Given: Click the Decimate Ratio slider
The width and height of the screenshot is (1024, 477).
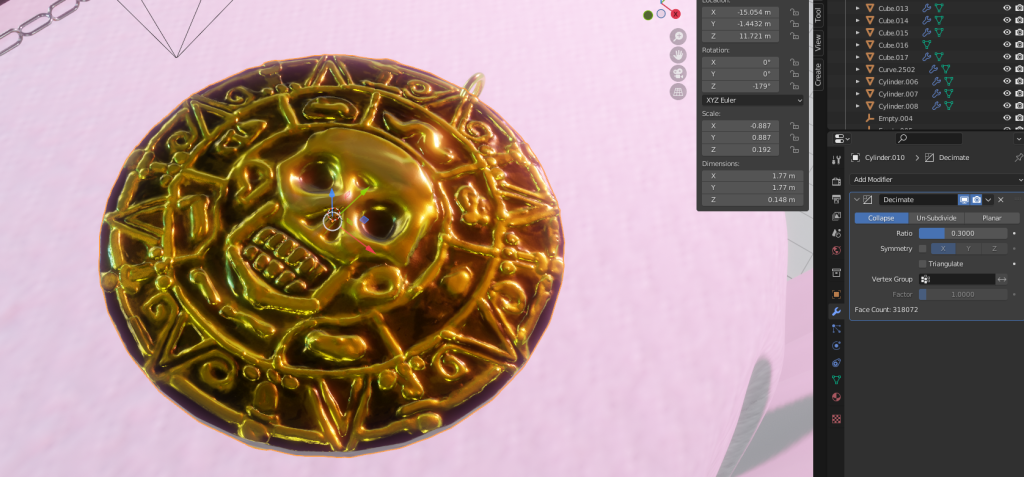Looking at the screenshot, I should pos(963,233).
